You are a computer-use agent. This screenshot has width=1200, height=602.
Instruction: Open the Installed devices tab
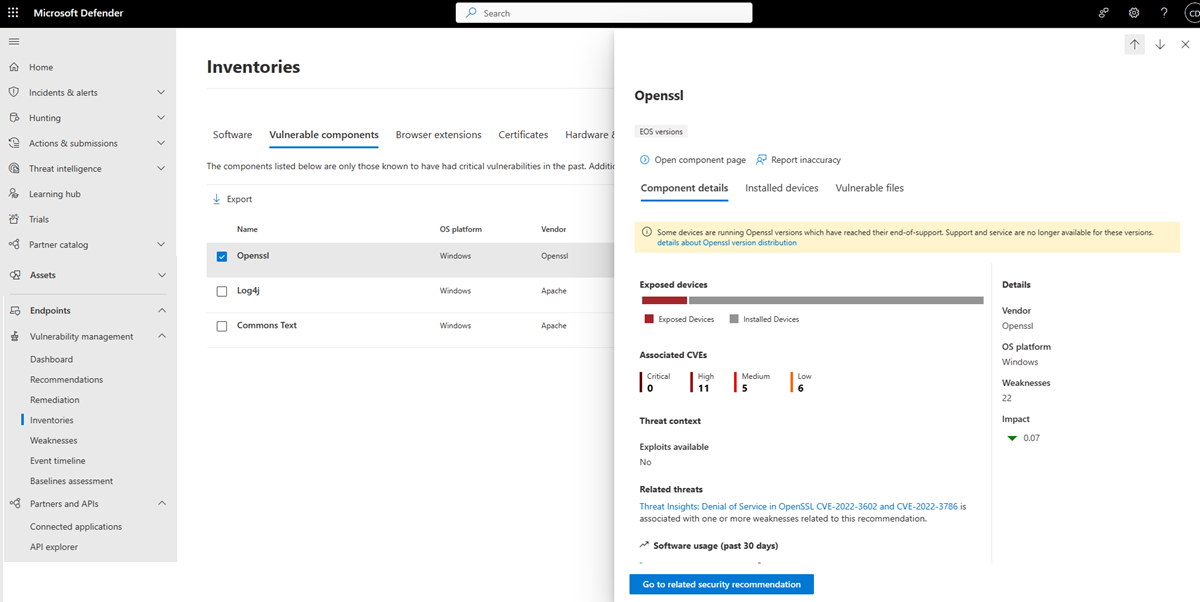click(782, 188)
